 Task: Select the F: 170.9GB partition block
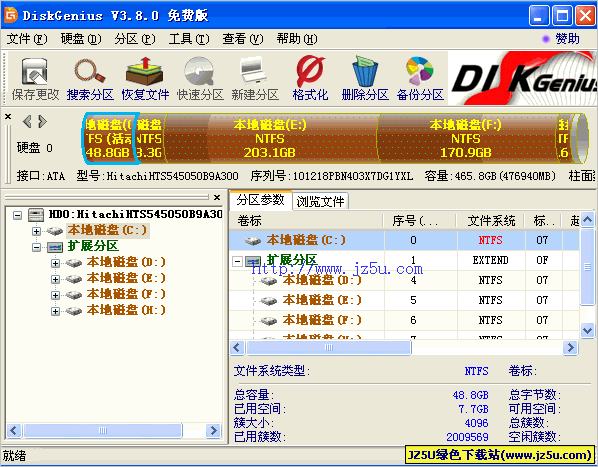coord(465,138)
